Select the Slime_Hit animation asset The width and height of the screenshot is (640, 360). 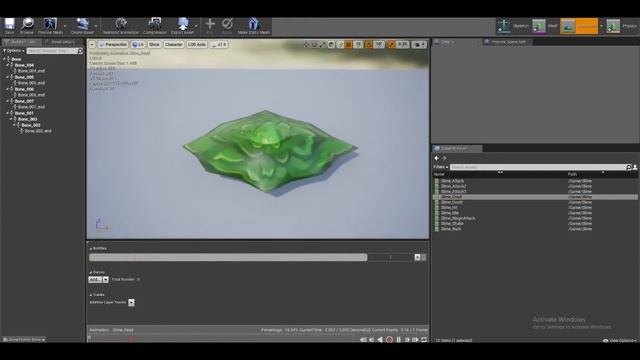pyautogui.click(x=449, y=208)
